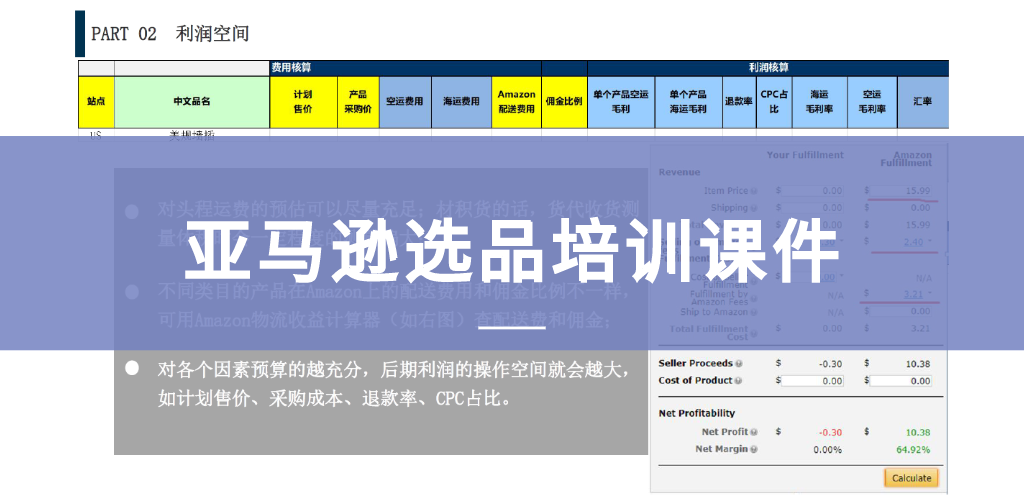Select the Amazon配送费用 column header
The width and height of the screenshot is (1024, 500).
click(x=517, y=102)
